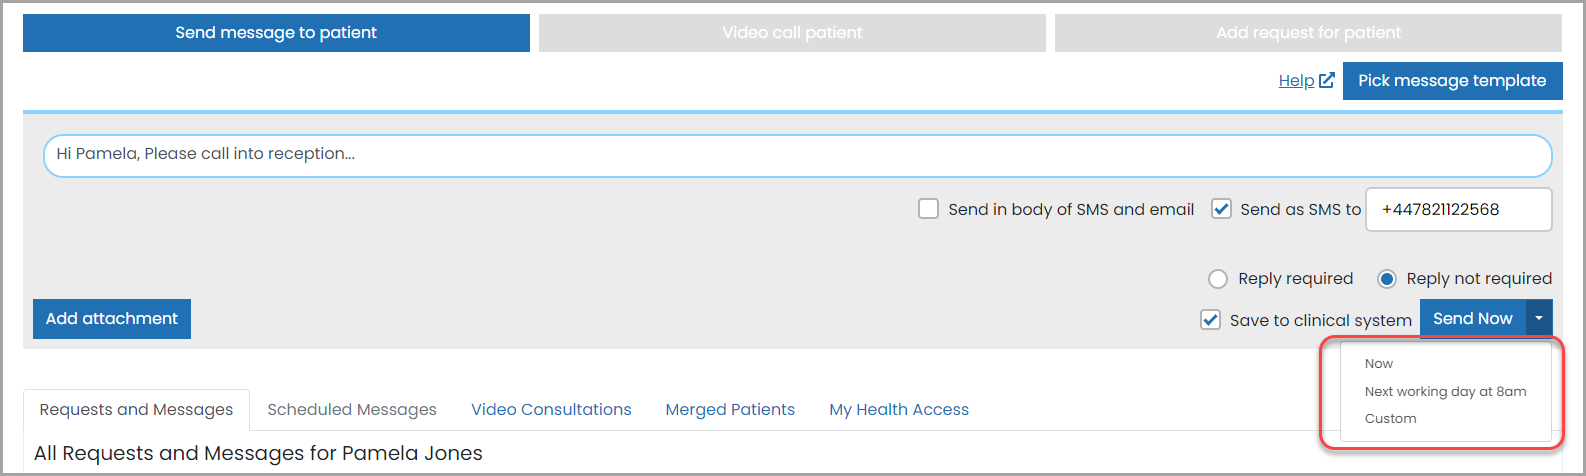The width and height of the screenshot is (1586, 476).
Task: Open the Send Now dropdown arrow
Action: pyautogui.click(x=1539, y=319)
